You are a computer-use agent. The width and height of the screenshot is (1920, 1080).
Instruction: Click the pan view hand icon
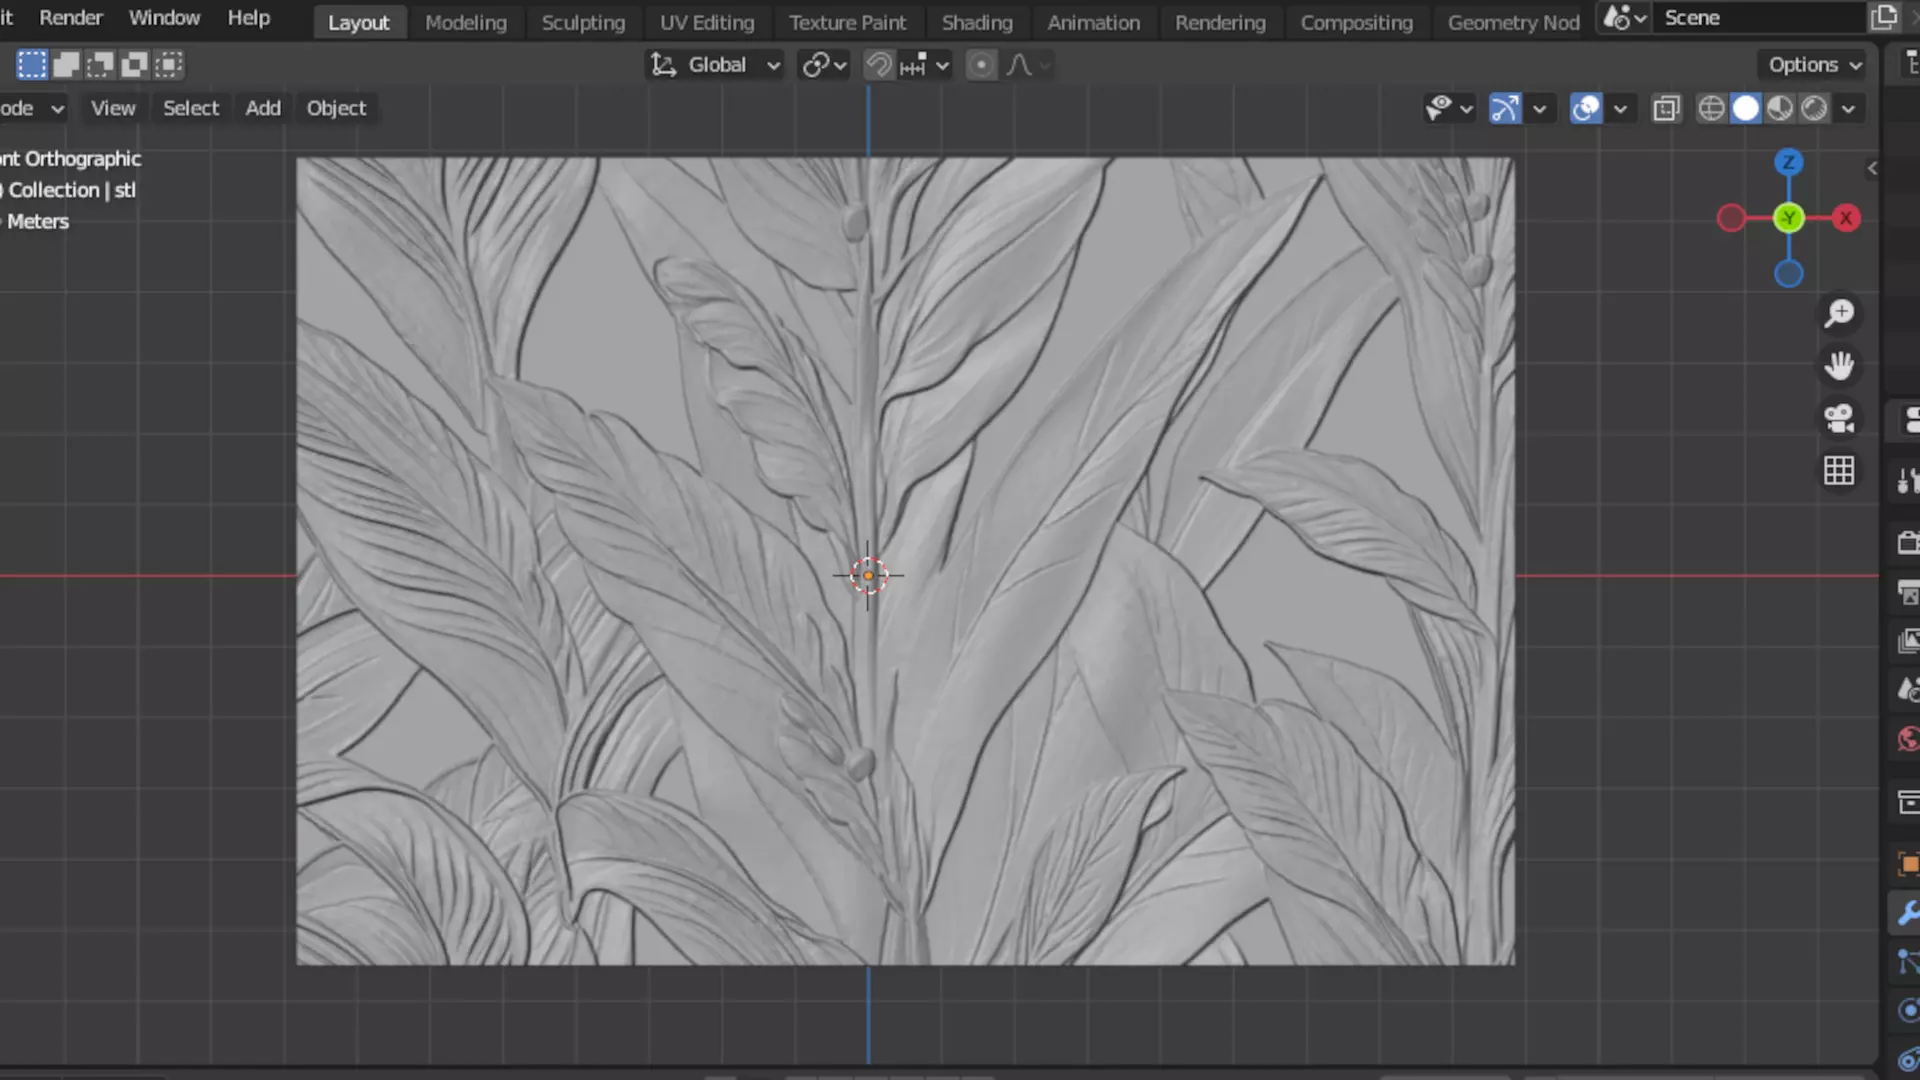click(x=1839, y=366)
